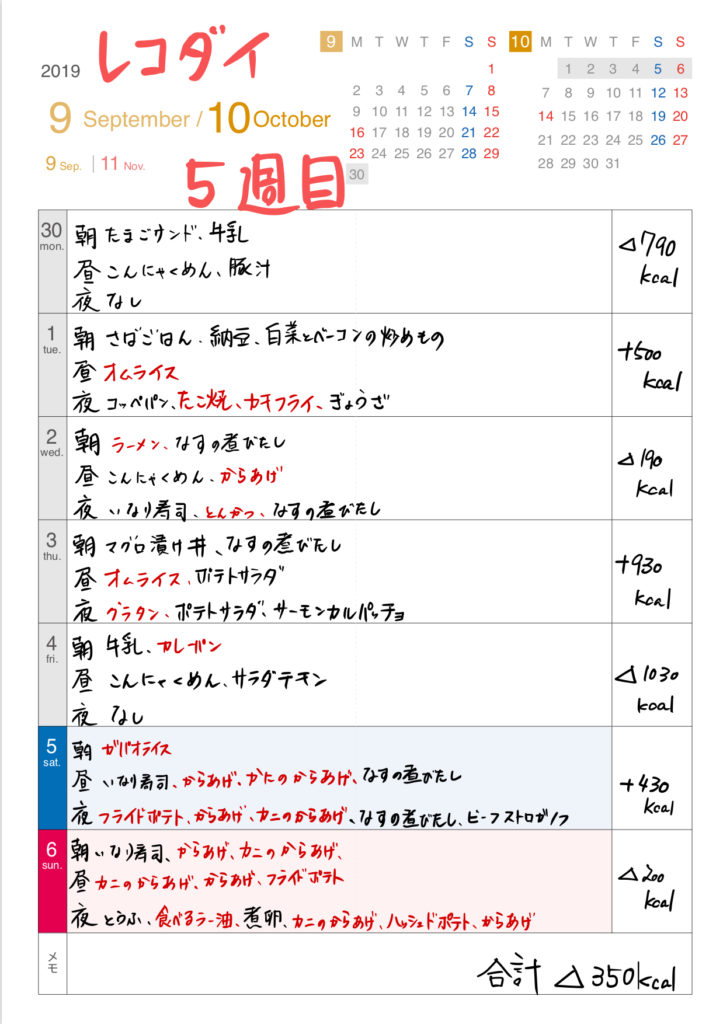Select the '3 thu.' day cell
This screenshot has width=723, height=1024.
click(x=52, y=571)
